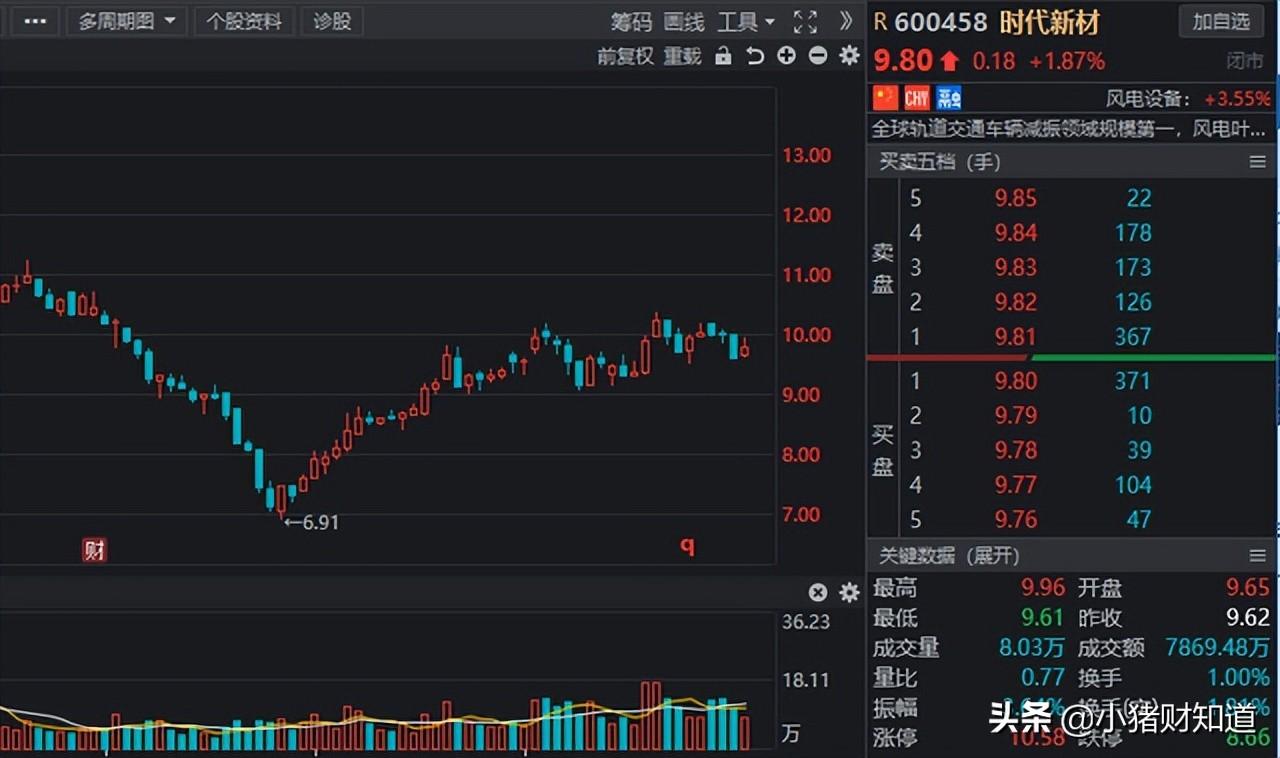Reload the chart with 重载
This screenshot has width=1280, height=758.
(682, 57)
